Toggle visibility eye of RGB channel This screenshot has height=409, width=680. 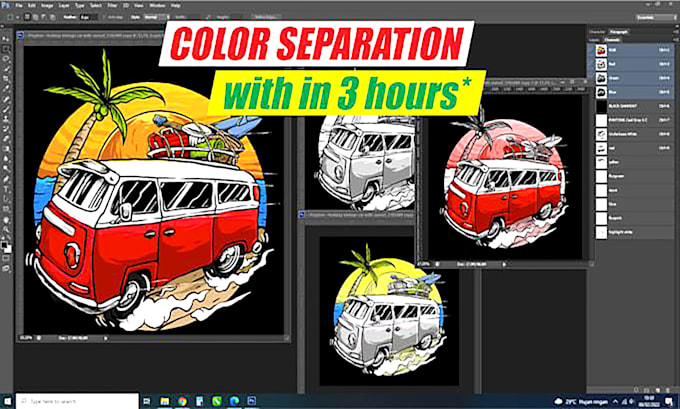click(591, 50)
